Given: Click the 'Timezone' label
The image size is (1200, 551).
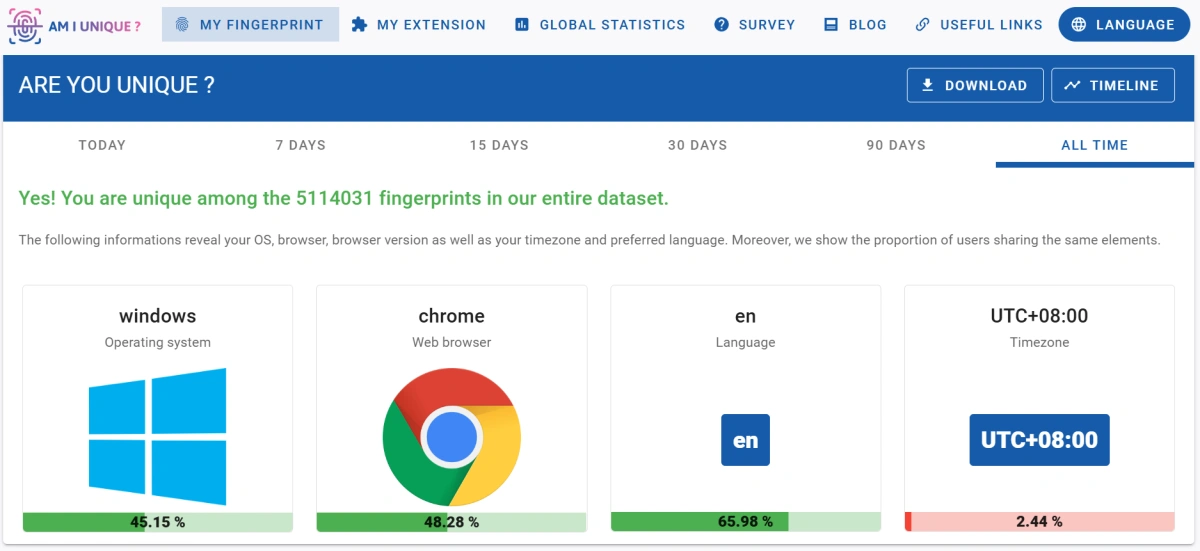Looking at the screenshot, I should [x=1039, y=342].
